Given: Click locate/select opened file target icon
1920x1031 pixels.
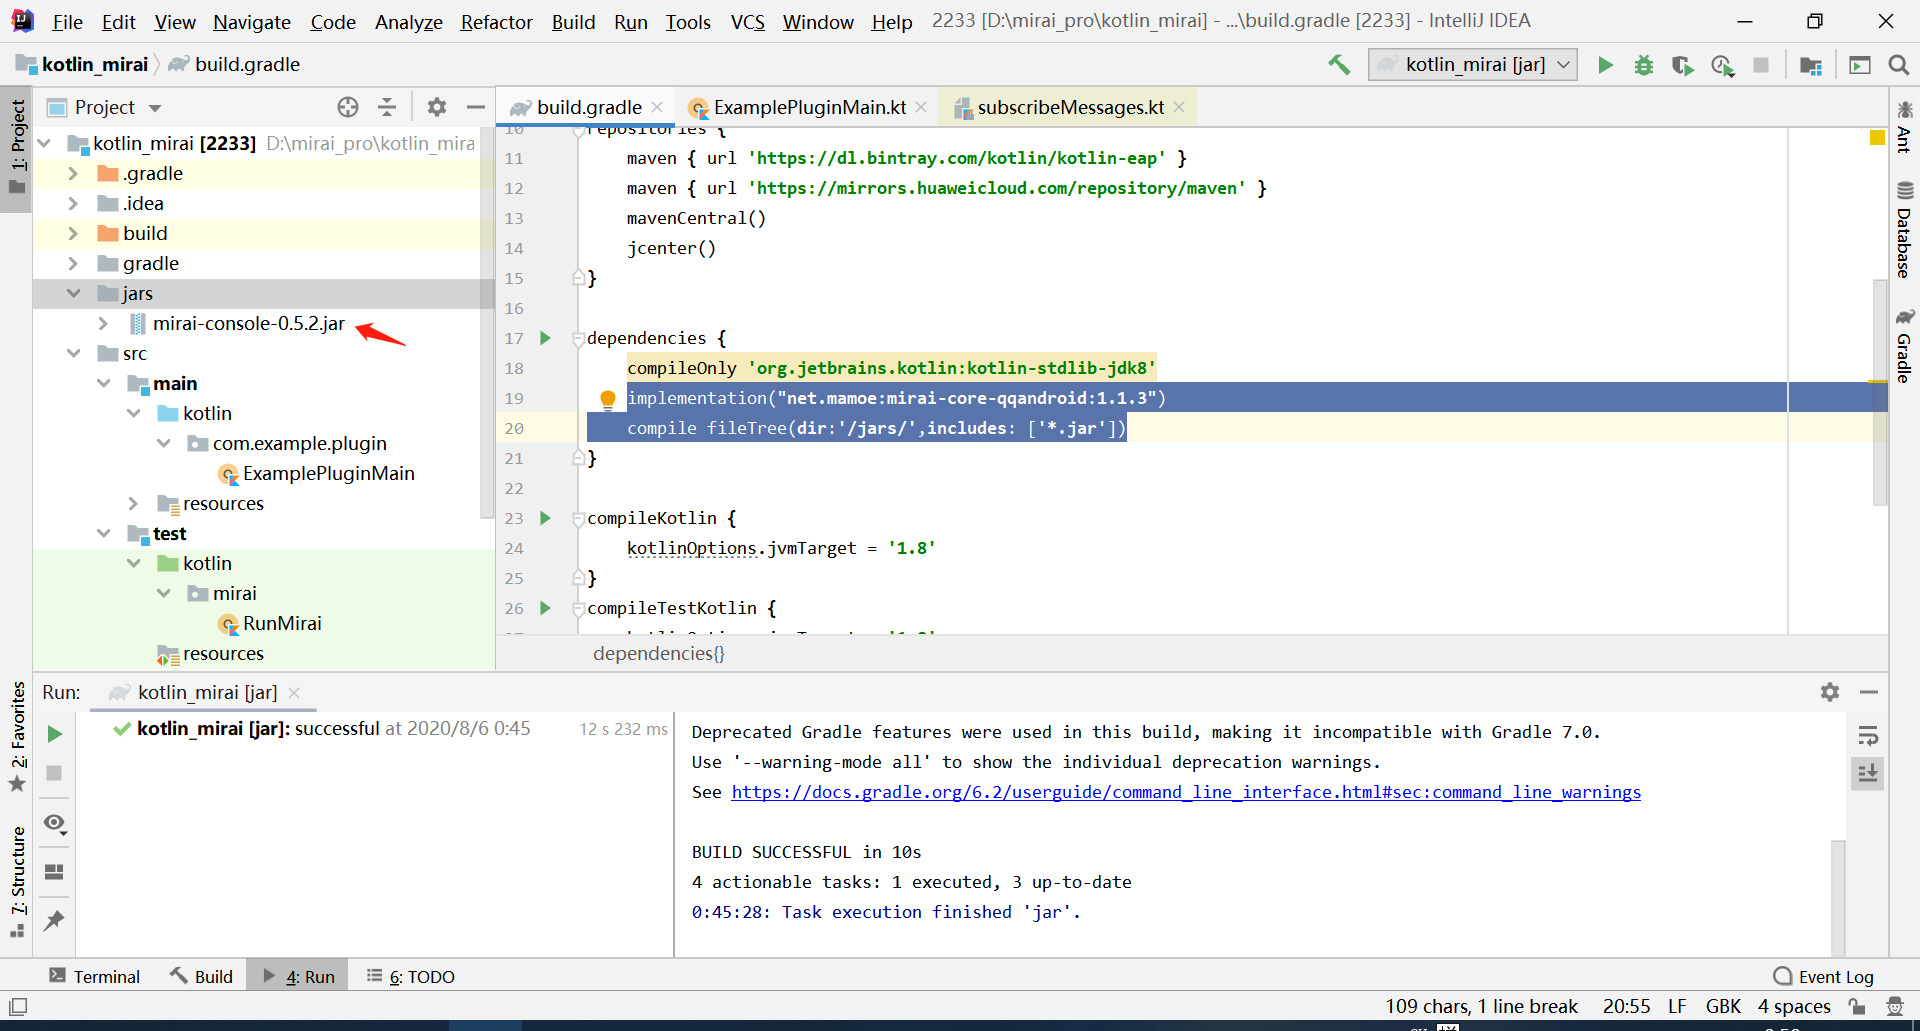Looking at the screenshot, I should tap(348, 107).
